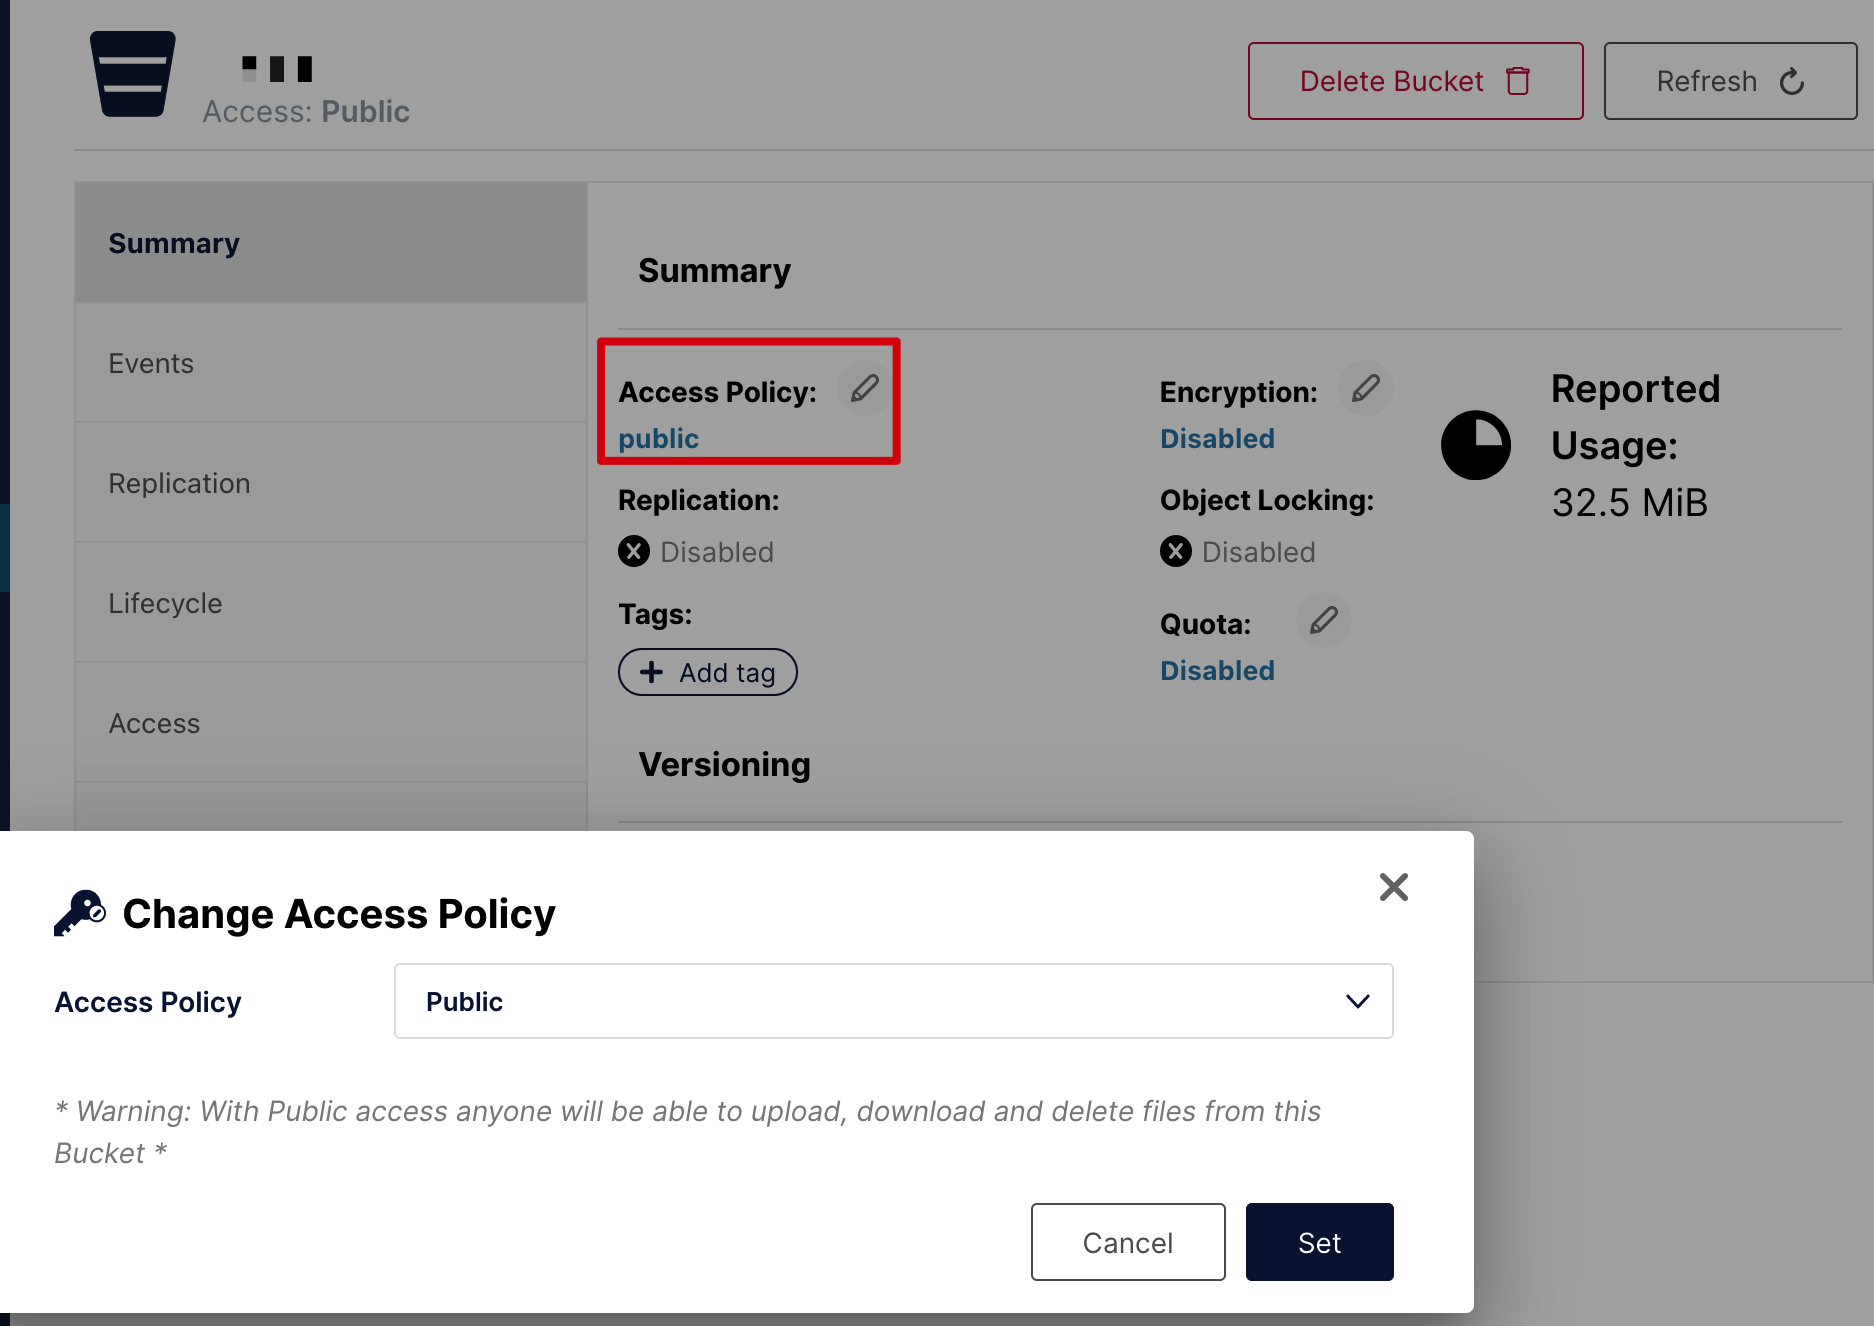Click the Object Locking disabled status icon
The height and width of the screenshot is (1326, 1874).
pos(1176,552)
